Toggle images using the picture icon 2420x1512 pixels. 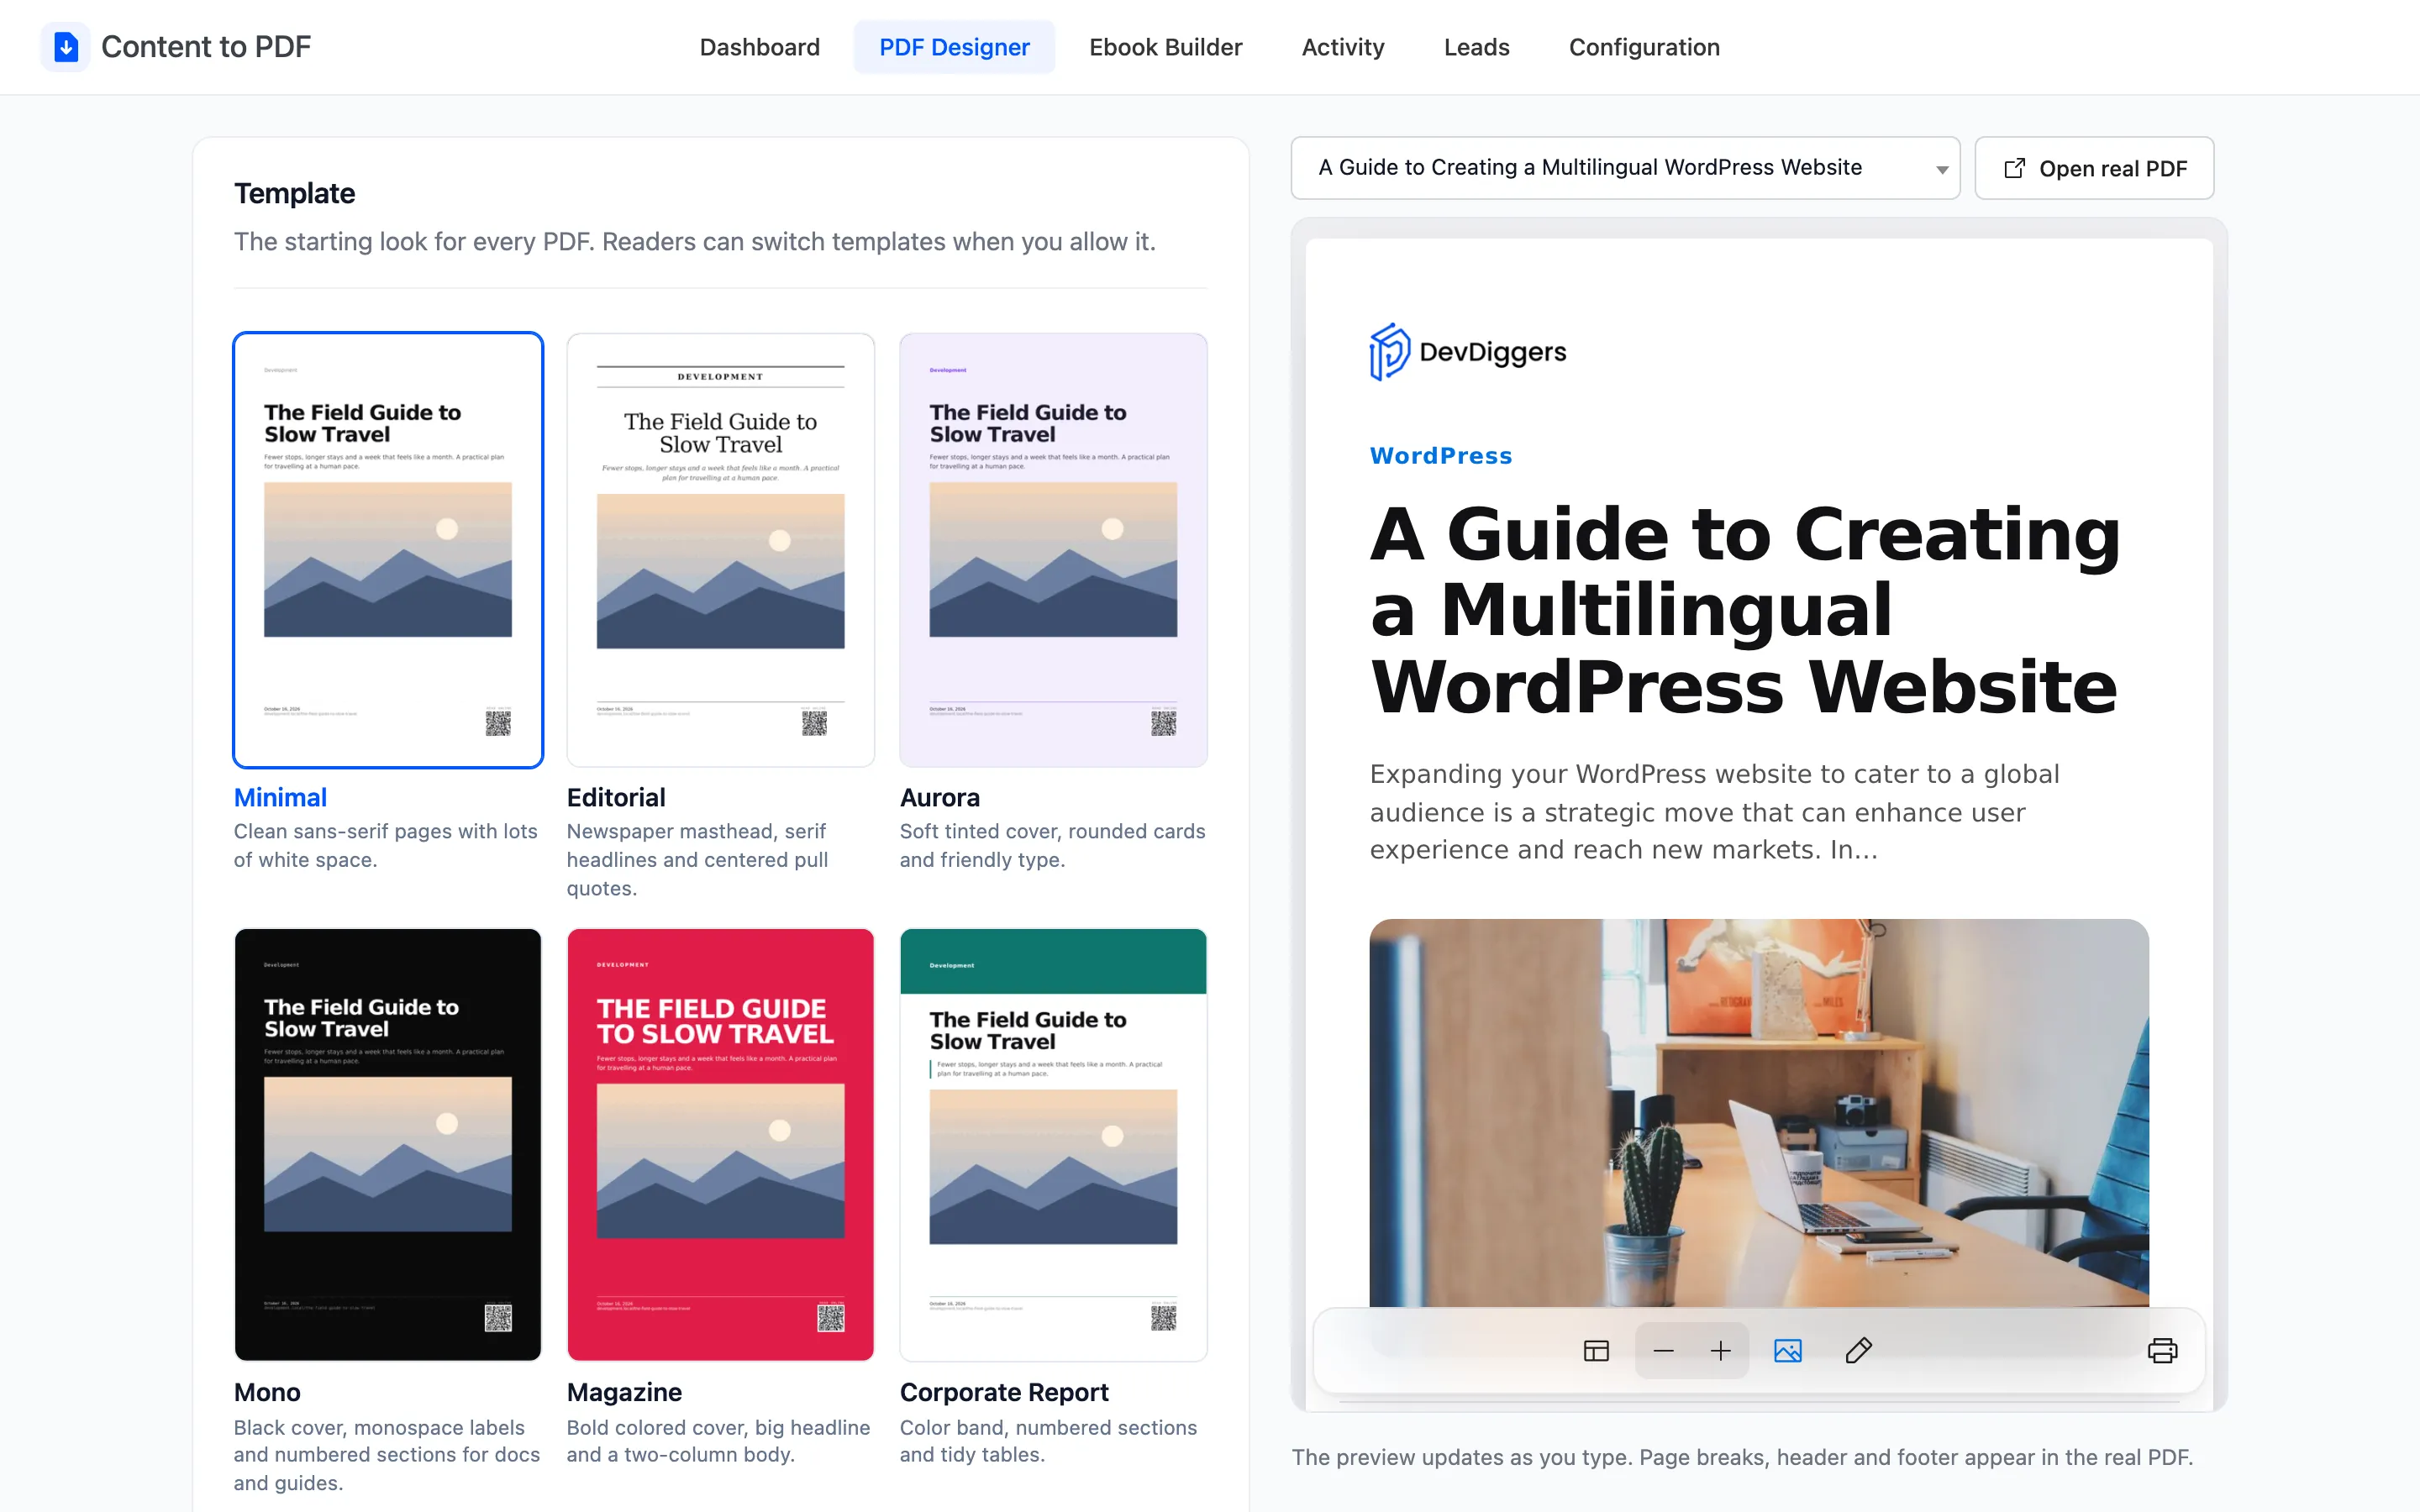(1788, 1351)
